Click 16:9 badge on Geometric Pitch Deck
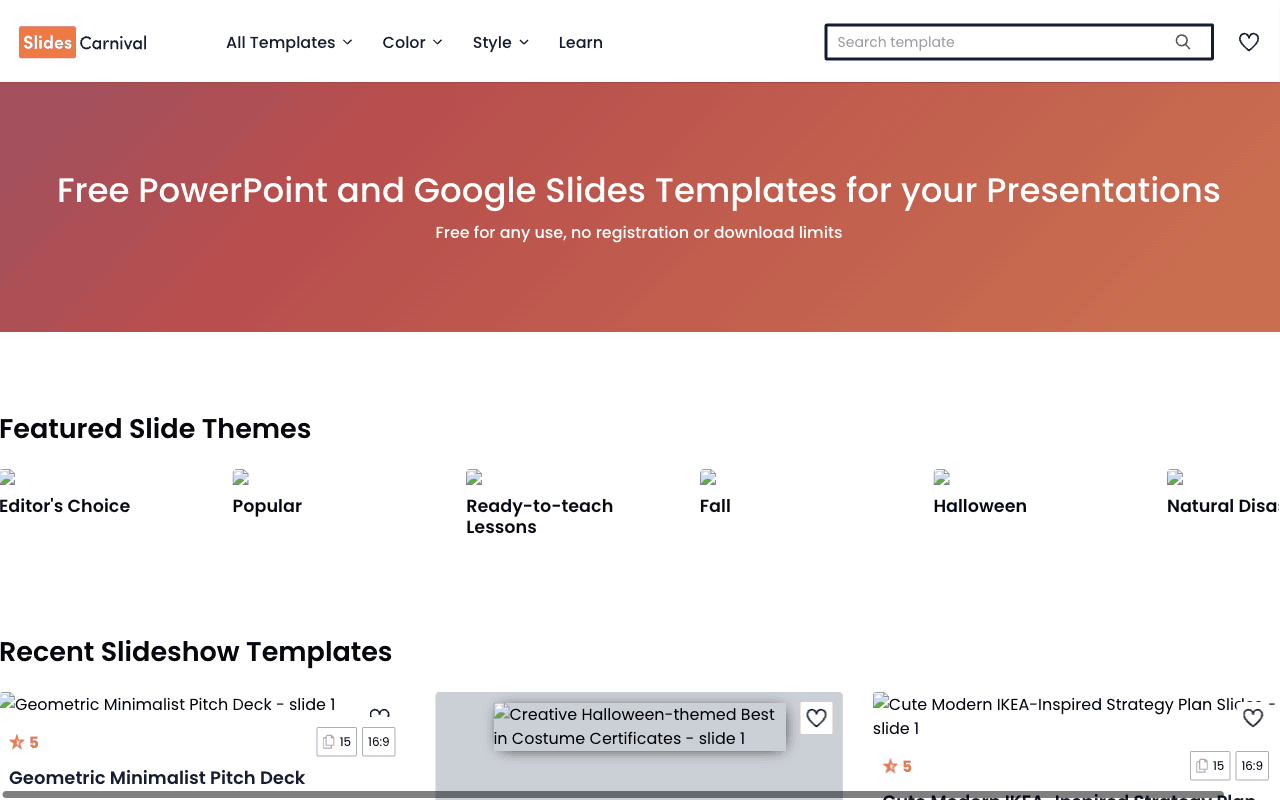 pos(379,742)
